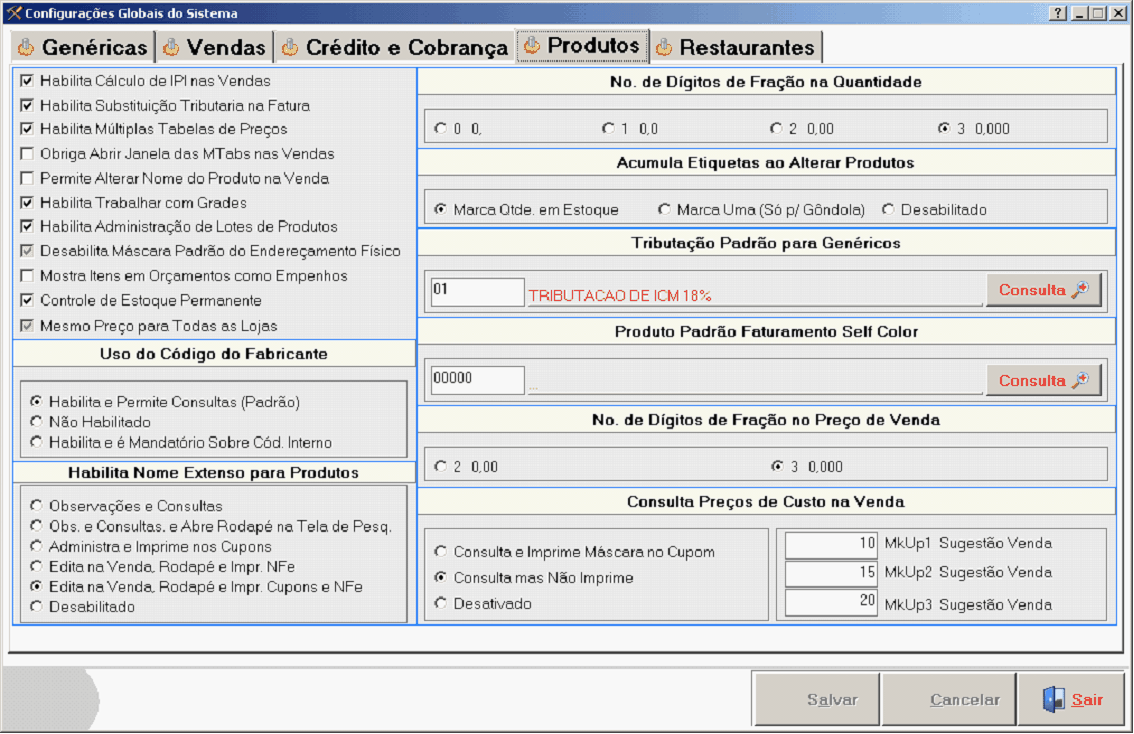Click the icon on the Genéricas tab
1134x734 pixels.
26,47
